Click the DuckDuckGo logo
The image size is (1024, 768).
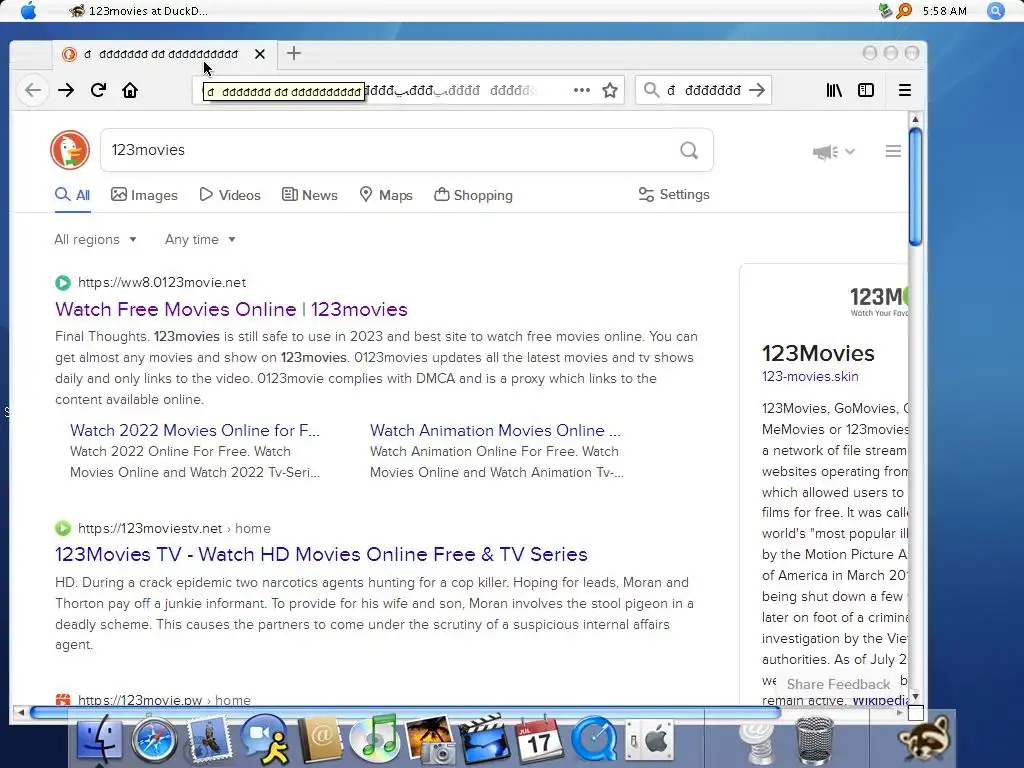pyautogui.click(x=70, y=150)
